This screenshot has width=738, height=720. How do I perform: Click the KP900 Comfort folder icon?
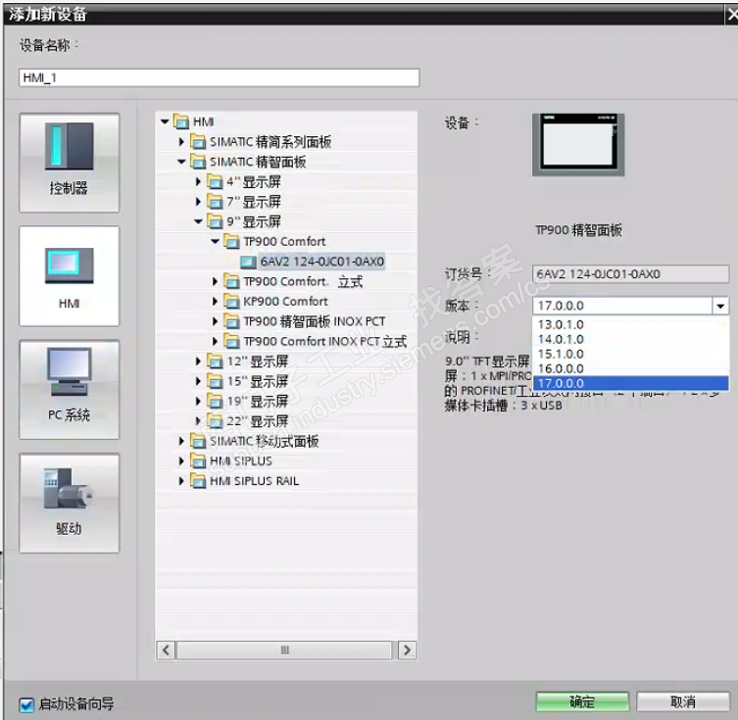pyautogui.click(x=232, y=301)
